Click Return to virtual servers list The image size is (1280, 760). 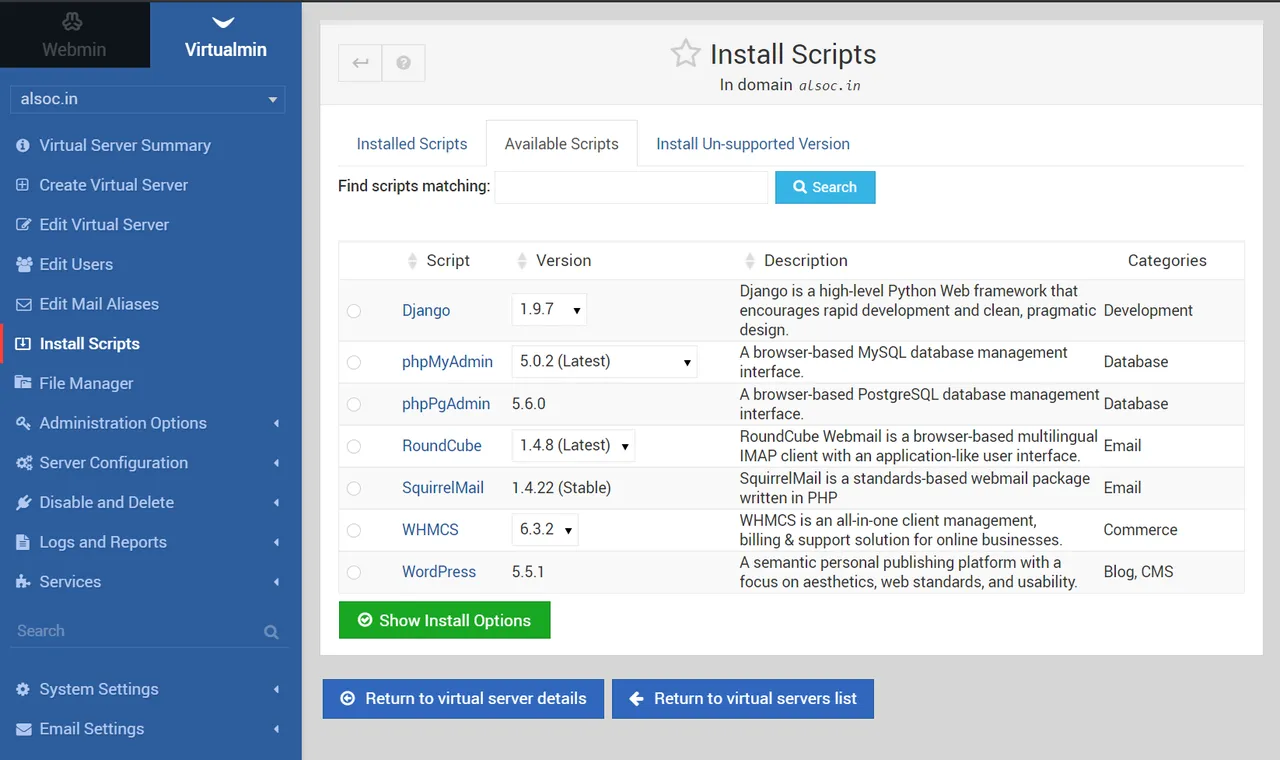(743, 699)
